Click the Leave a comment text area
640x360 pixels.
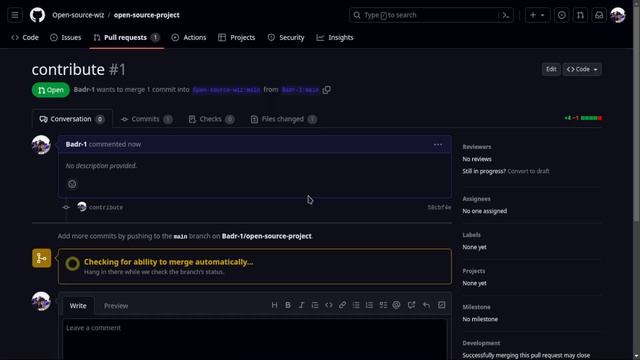(255, 340)
